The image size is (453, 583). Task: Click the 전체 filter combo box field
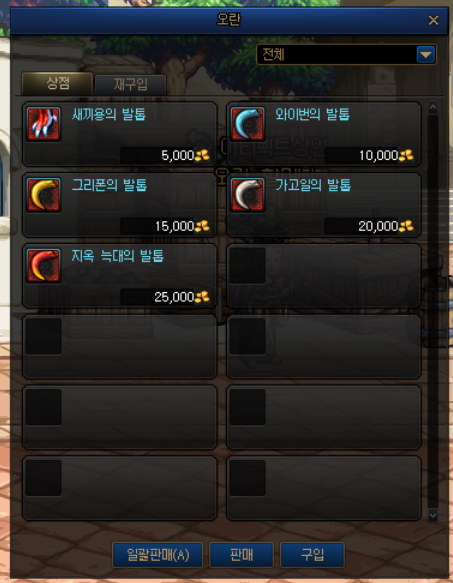point(346,55)
